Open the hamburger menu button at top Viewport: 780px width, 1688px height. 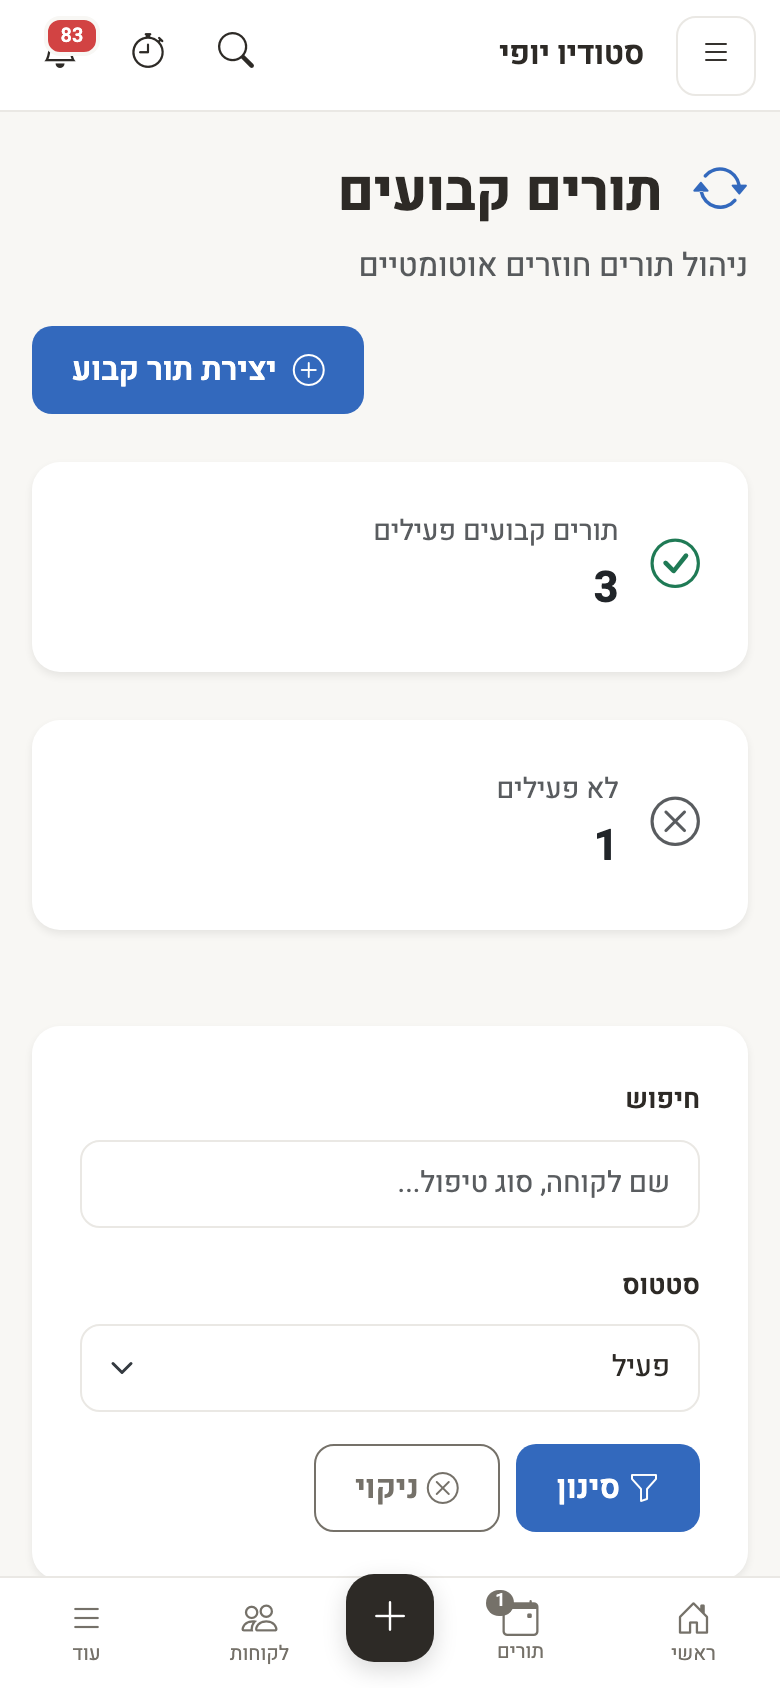716,56
